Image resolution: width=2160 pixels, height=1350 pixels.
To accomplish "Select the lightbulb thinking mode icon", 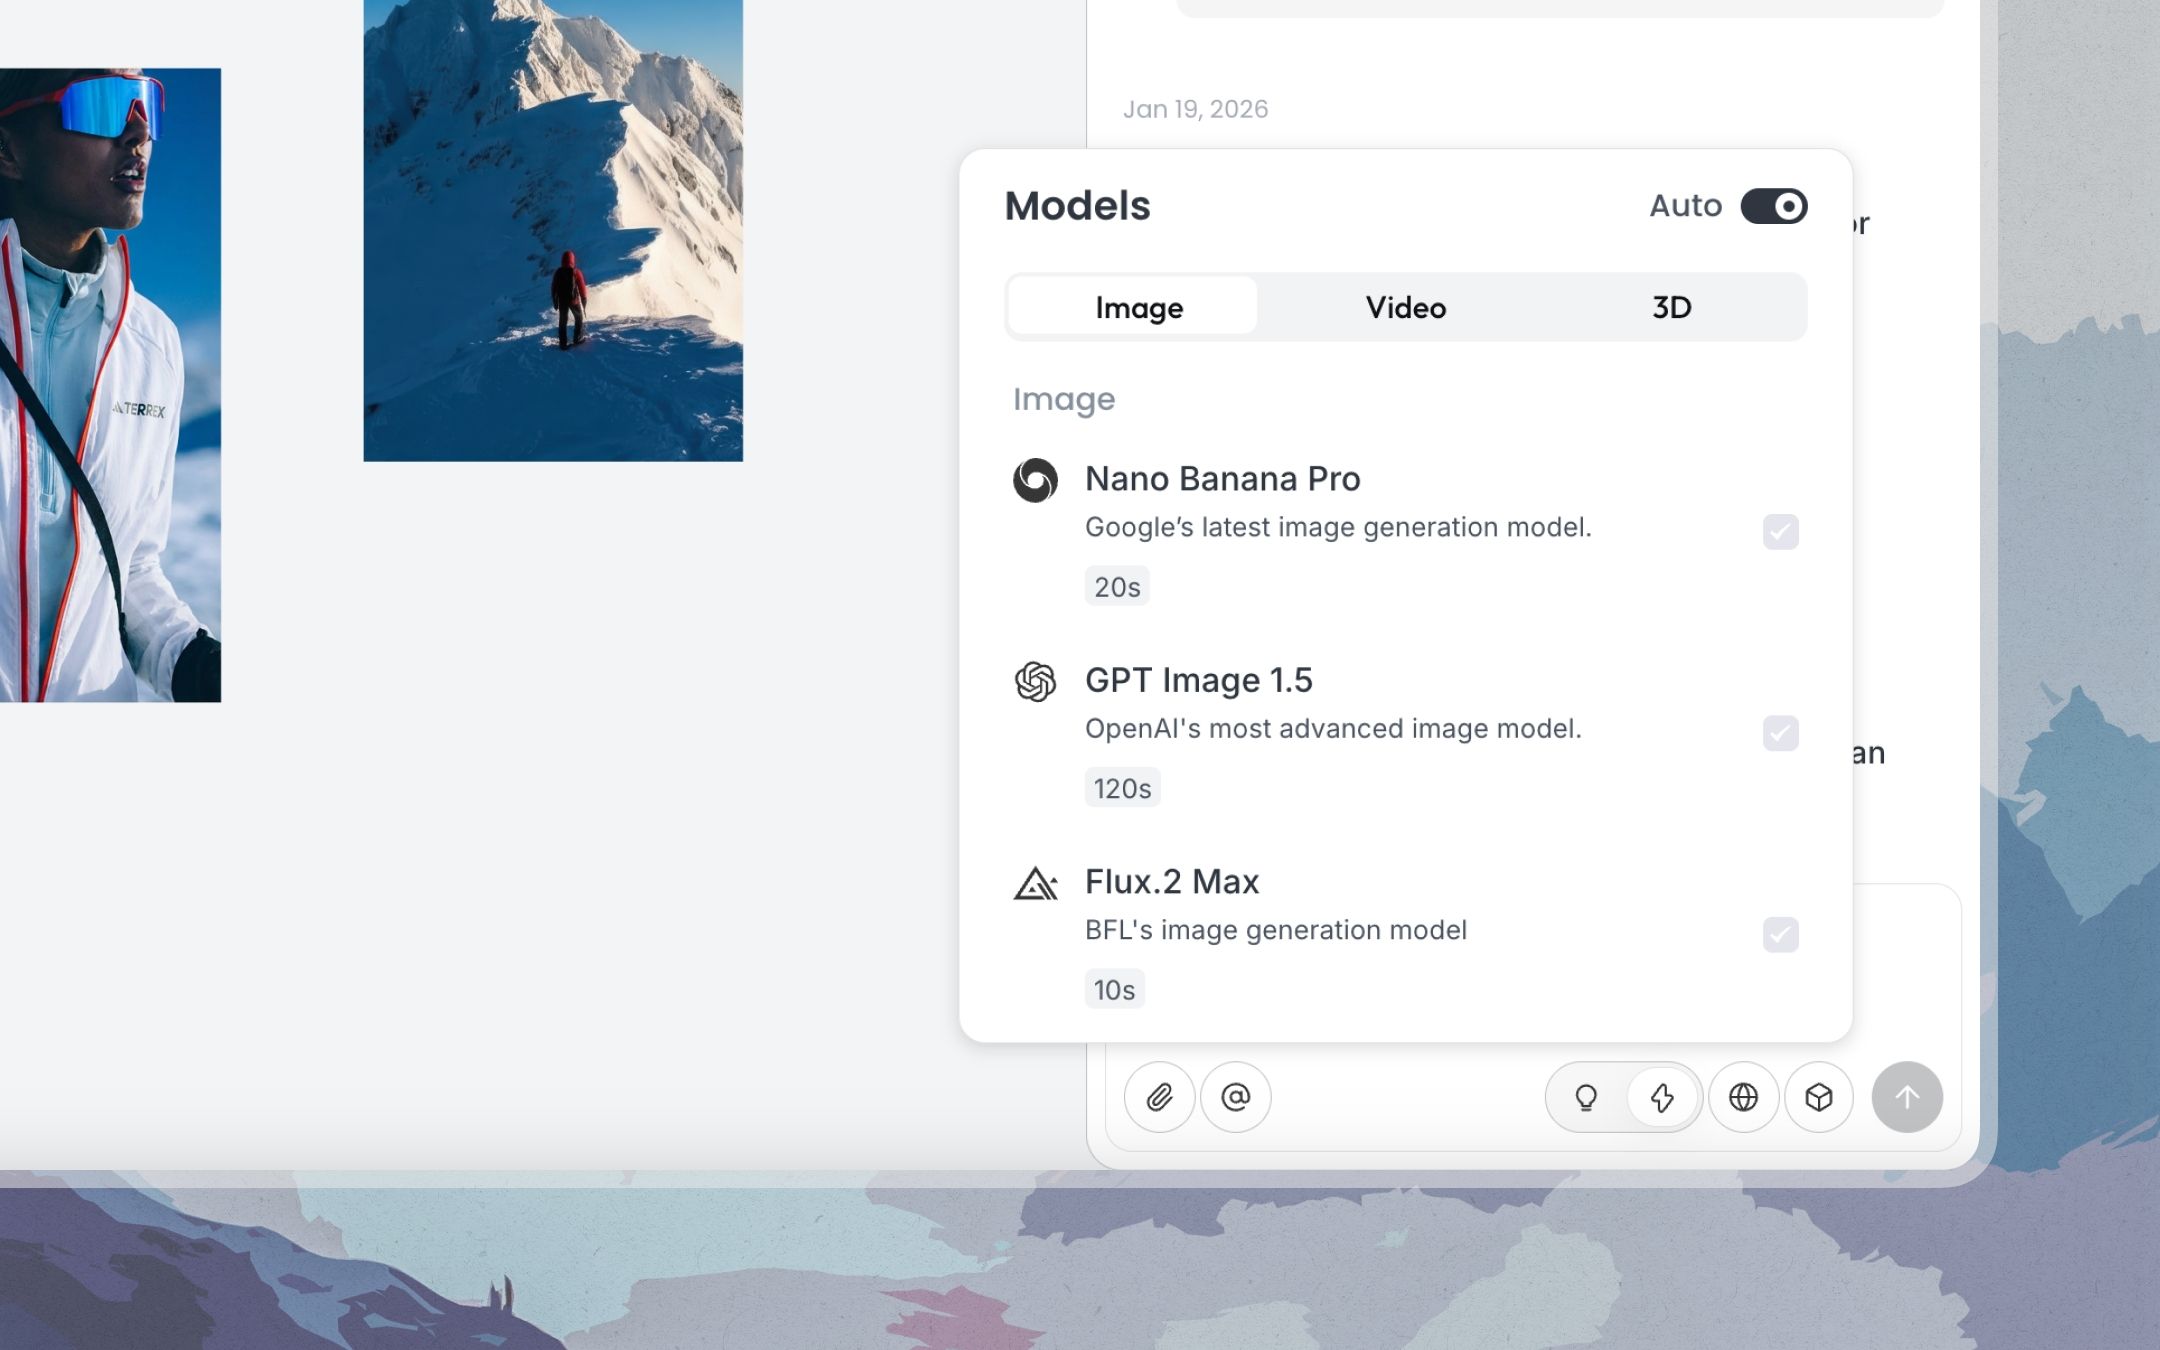I will click(x=1586, y=1097).
